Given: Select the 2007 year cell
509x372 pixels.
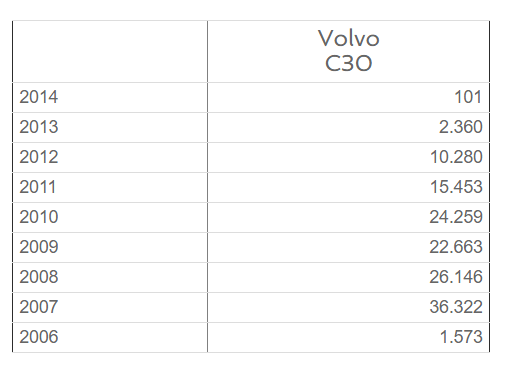Looking at the screenshot, I should coord(110,307).
